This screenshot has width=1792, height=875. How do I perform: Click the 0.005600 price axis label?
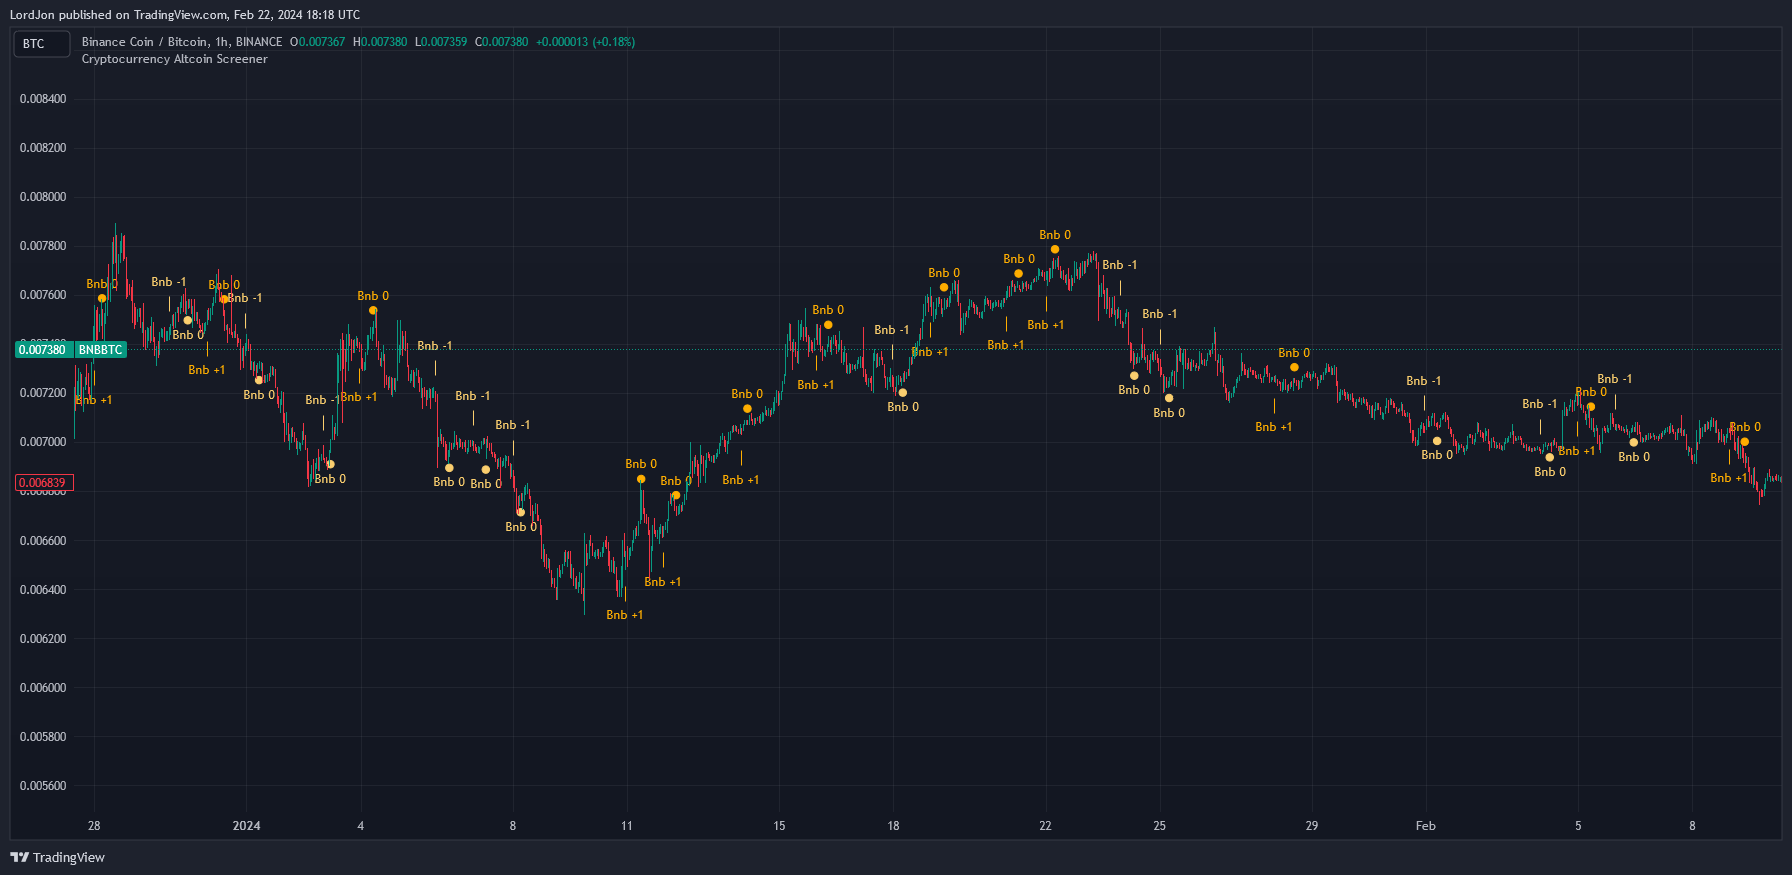click(x=43, y=786)
